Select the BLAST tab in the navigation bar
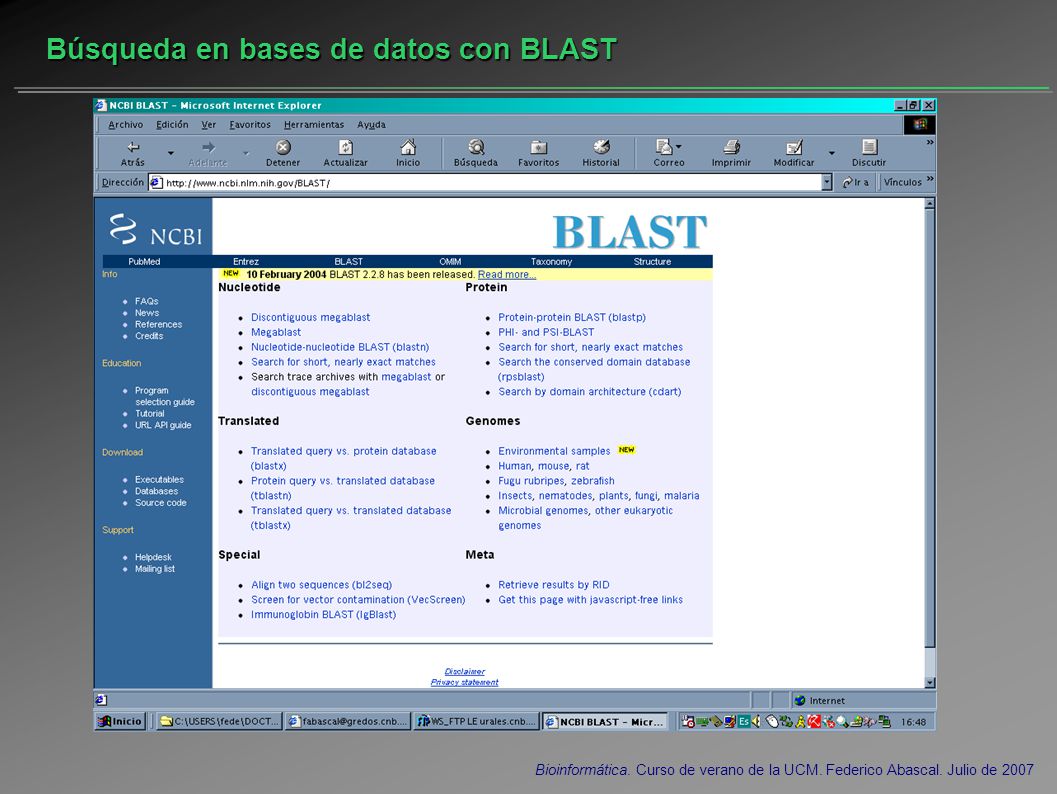Viewport: 1057px width, 794px height. 349,262
